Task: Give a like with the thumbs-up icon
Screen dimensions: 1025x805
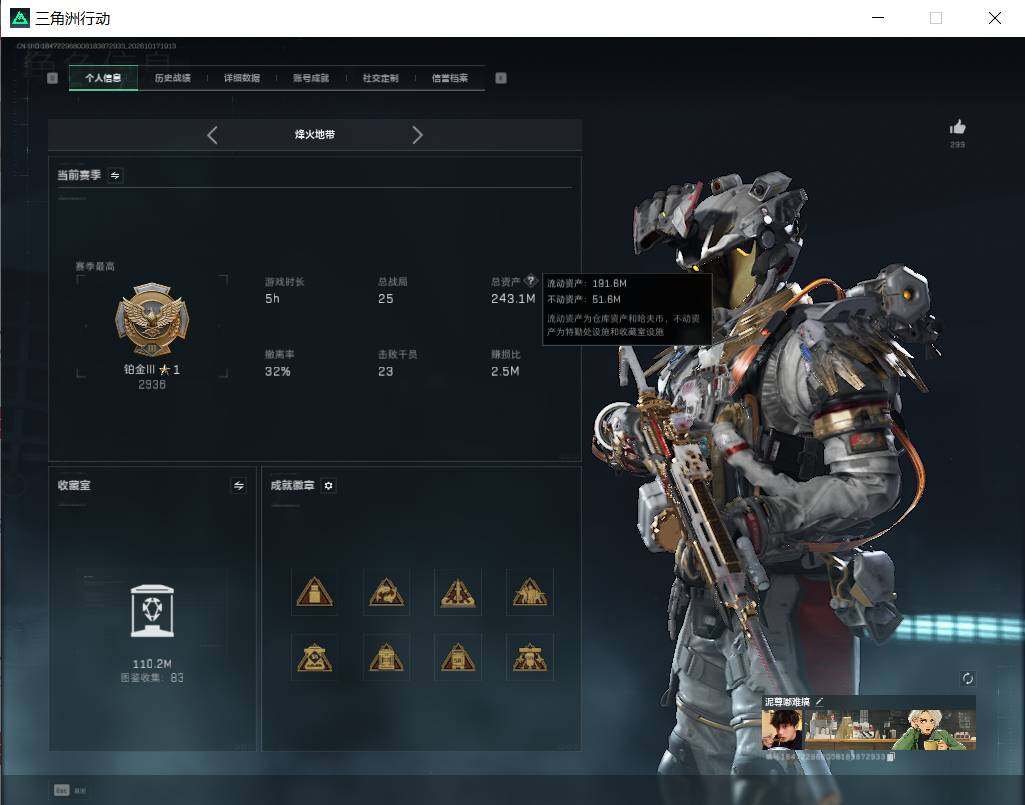Action: 958,127
